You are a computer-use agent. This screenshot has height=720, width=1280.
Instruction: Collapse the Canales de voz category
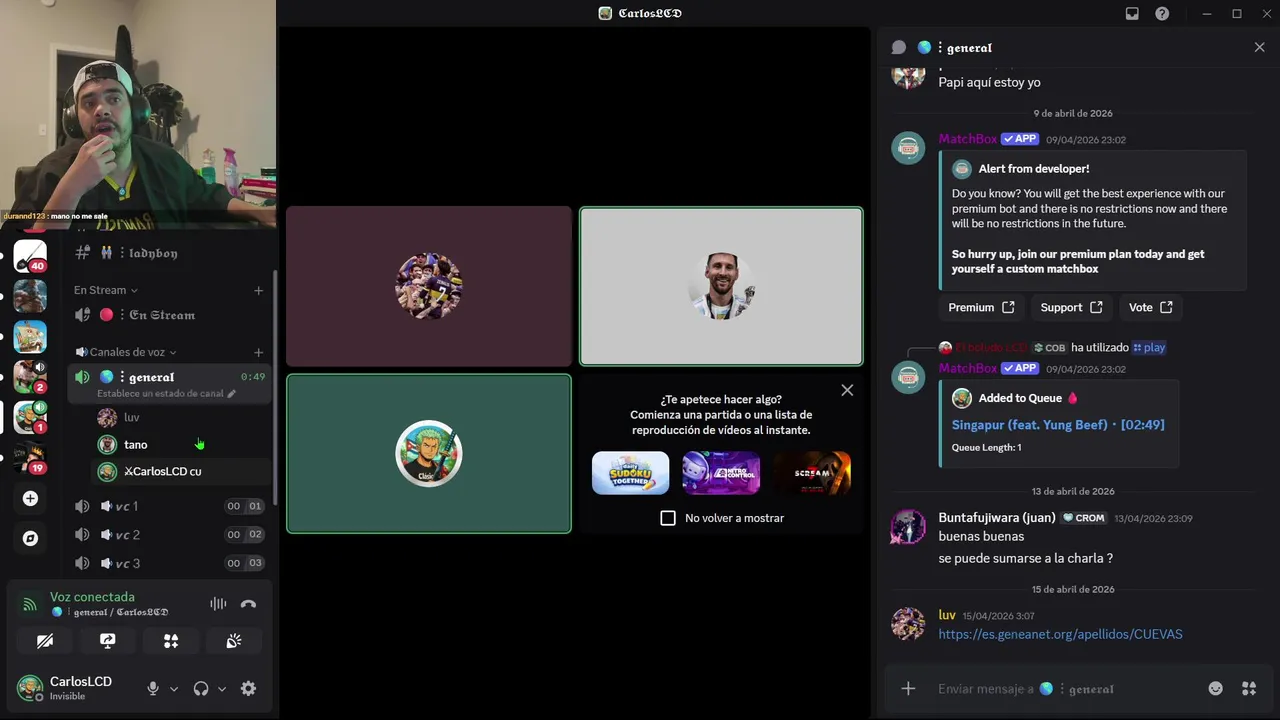click(x=126, y=352)
